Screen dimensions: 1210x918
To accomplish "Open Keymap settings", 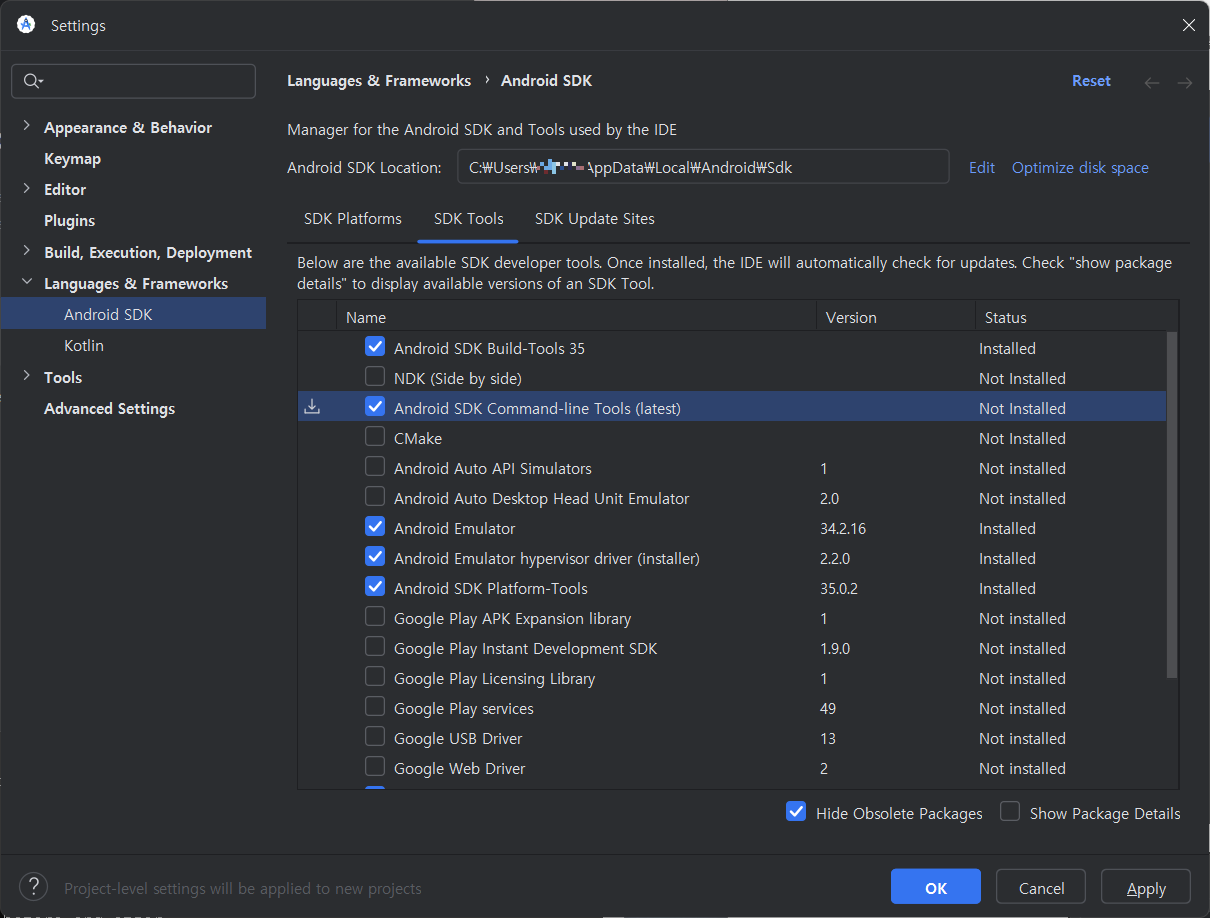I will (72, 158).
